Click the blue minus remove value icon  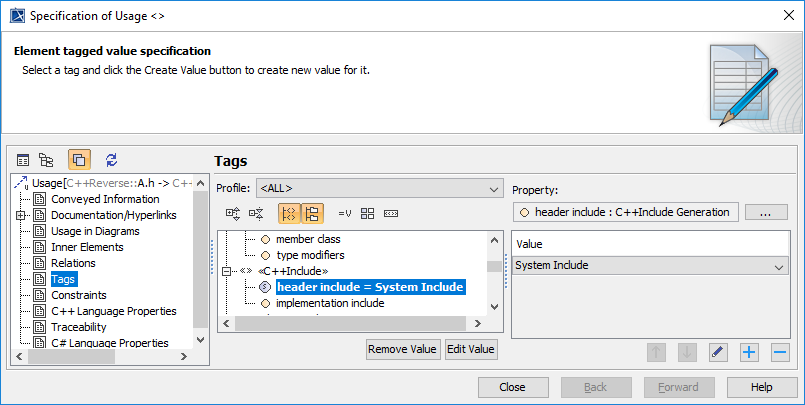[x=780, y=351]
